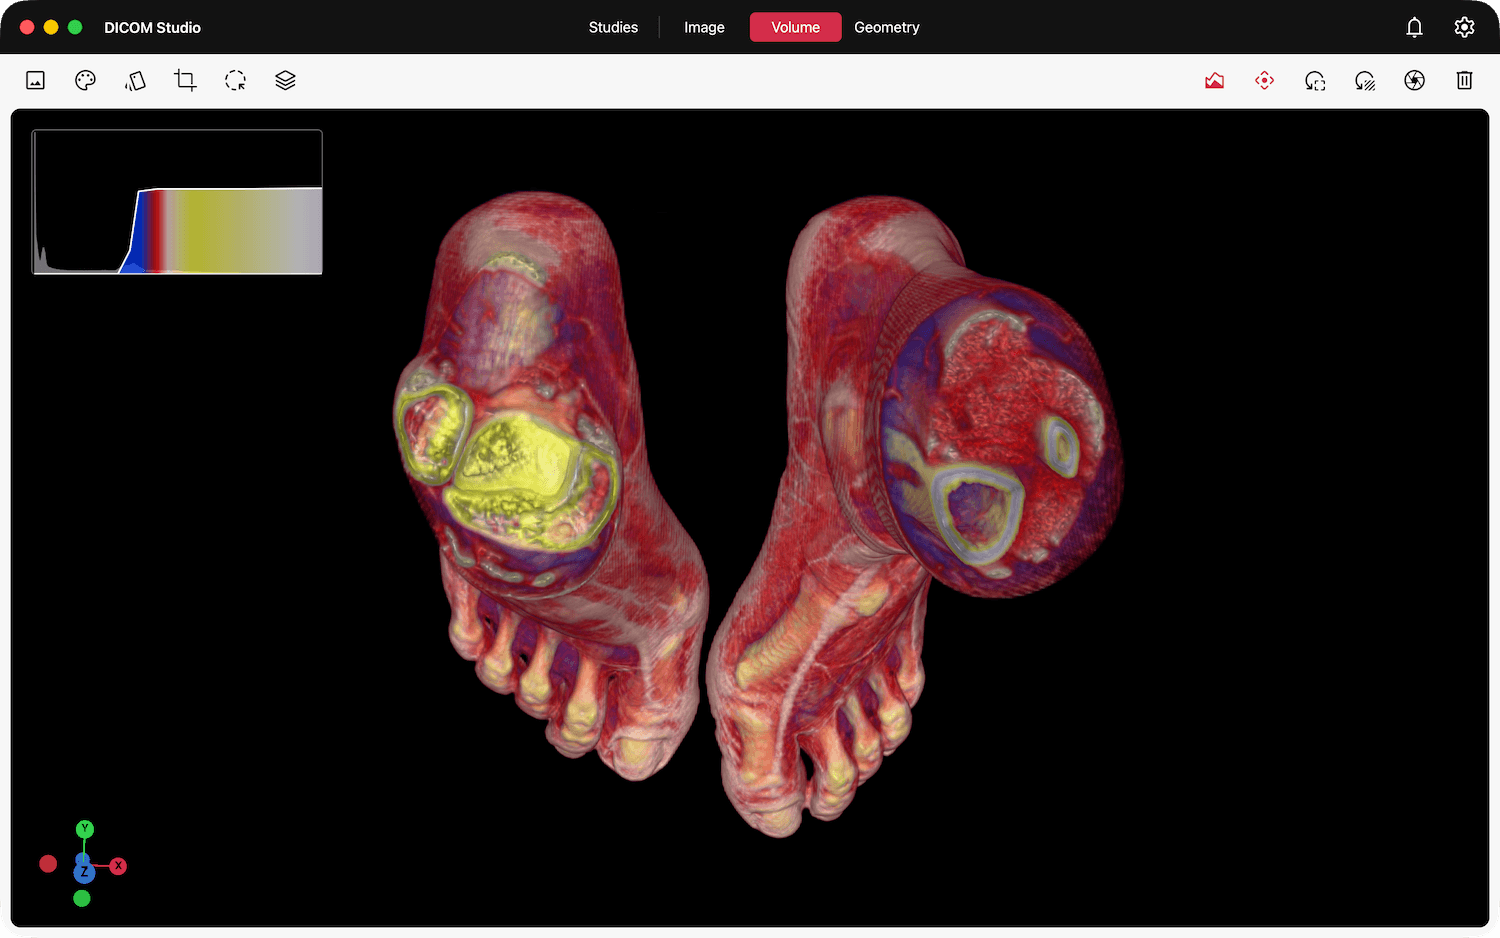Click the X axis handle on orientation gizmo

118,866
